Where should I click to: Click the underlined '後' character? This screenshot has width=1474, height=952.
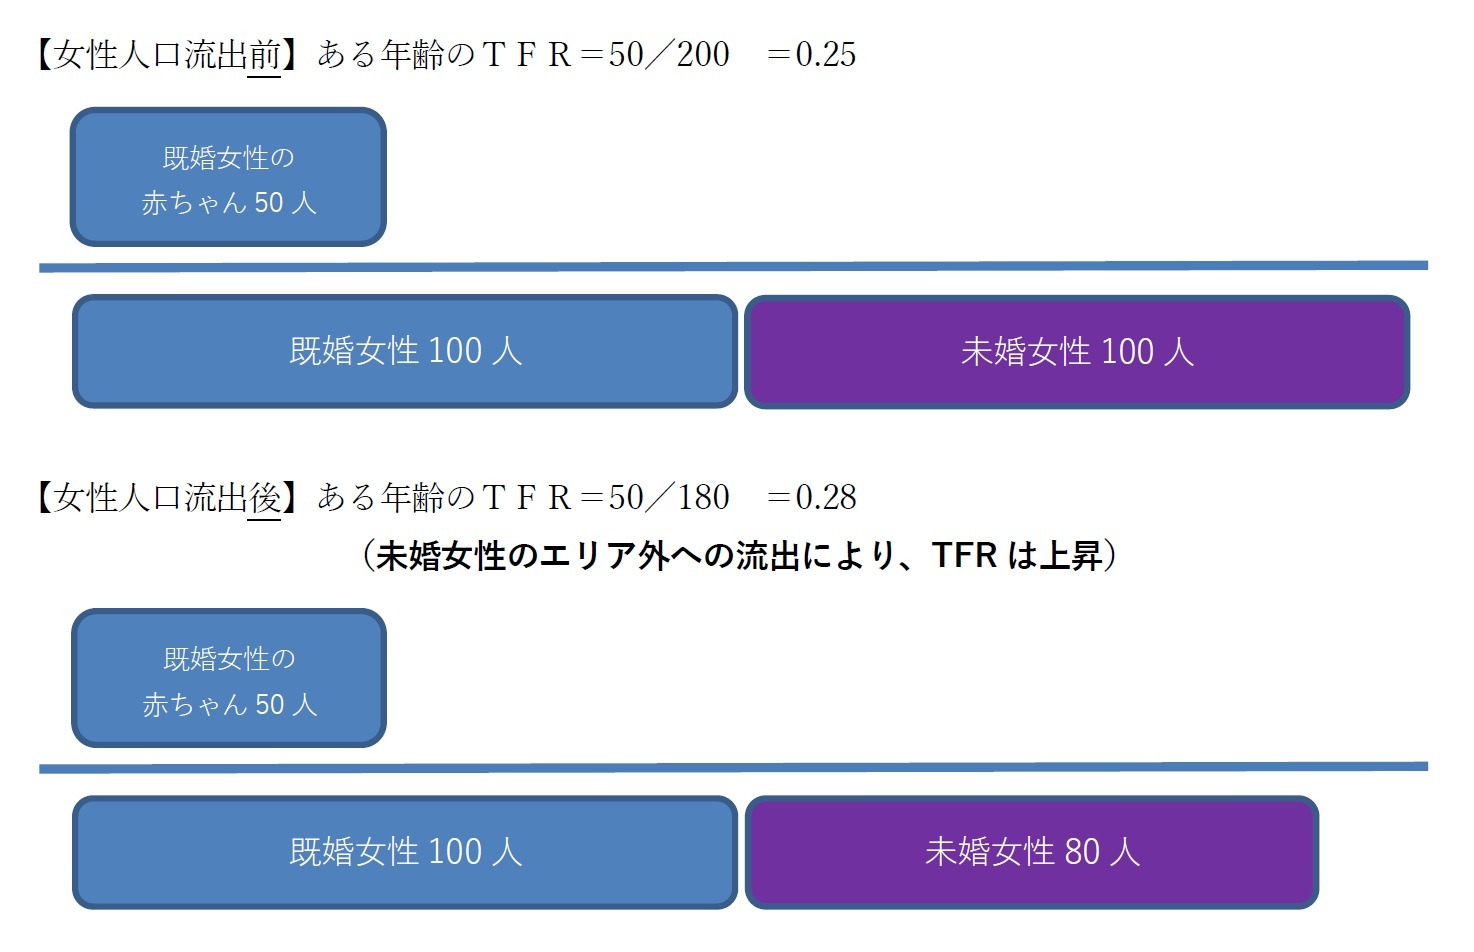(x=264, y=497)
